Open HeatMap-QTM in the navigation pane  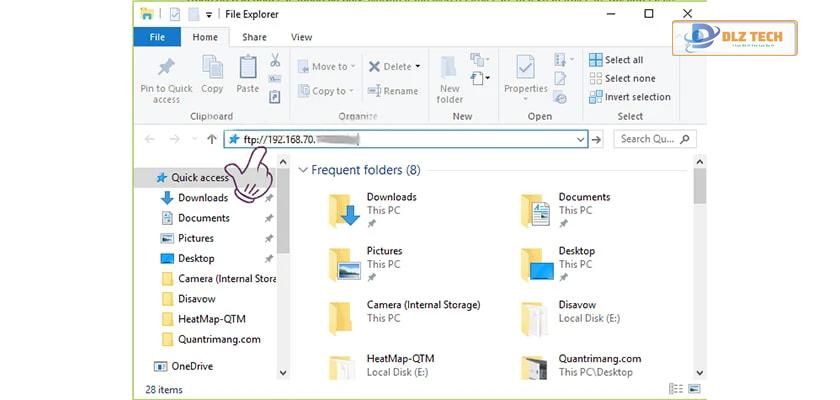[212, 319]
